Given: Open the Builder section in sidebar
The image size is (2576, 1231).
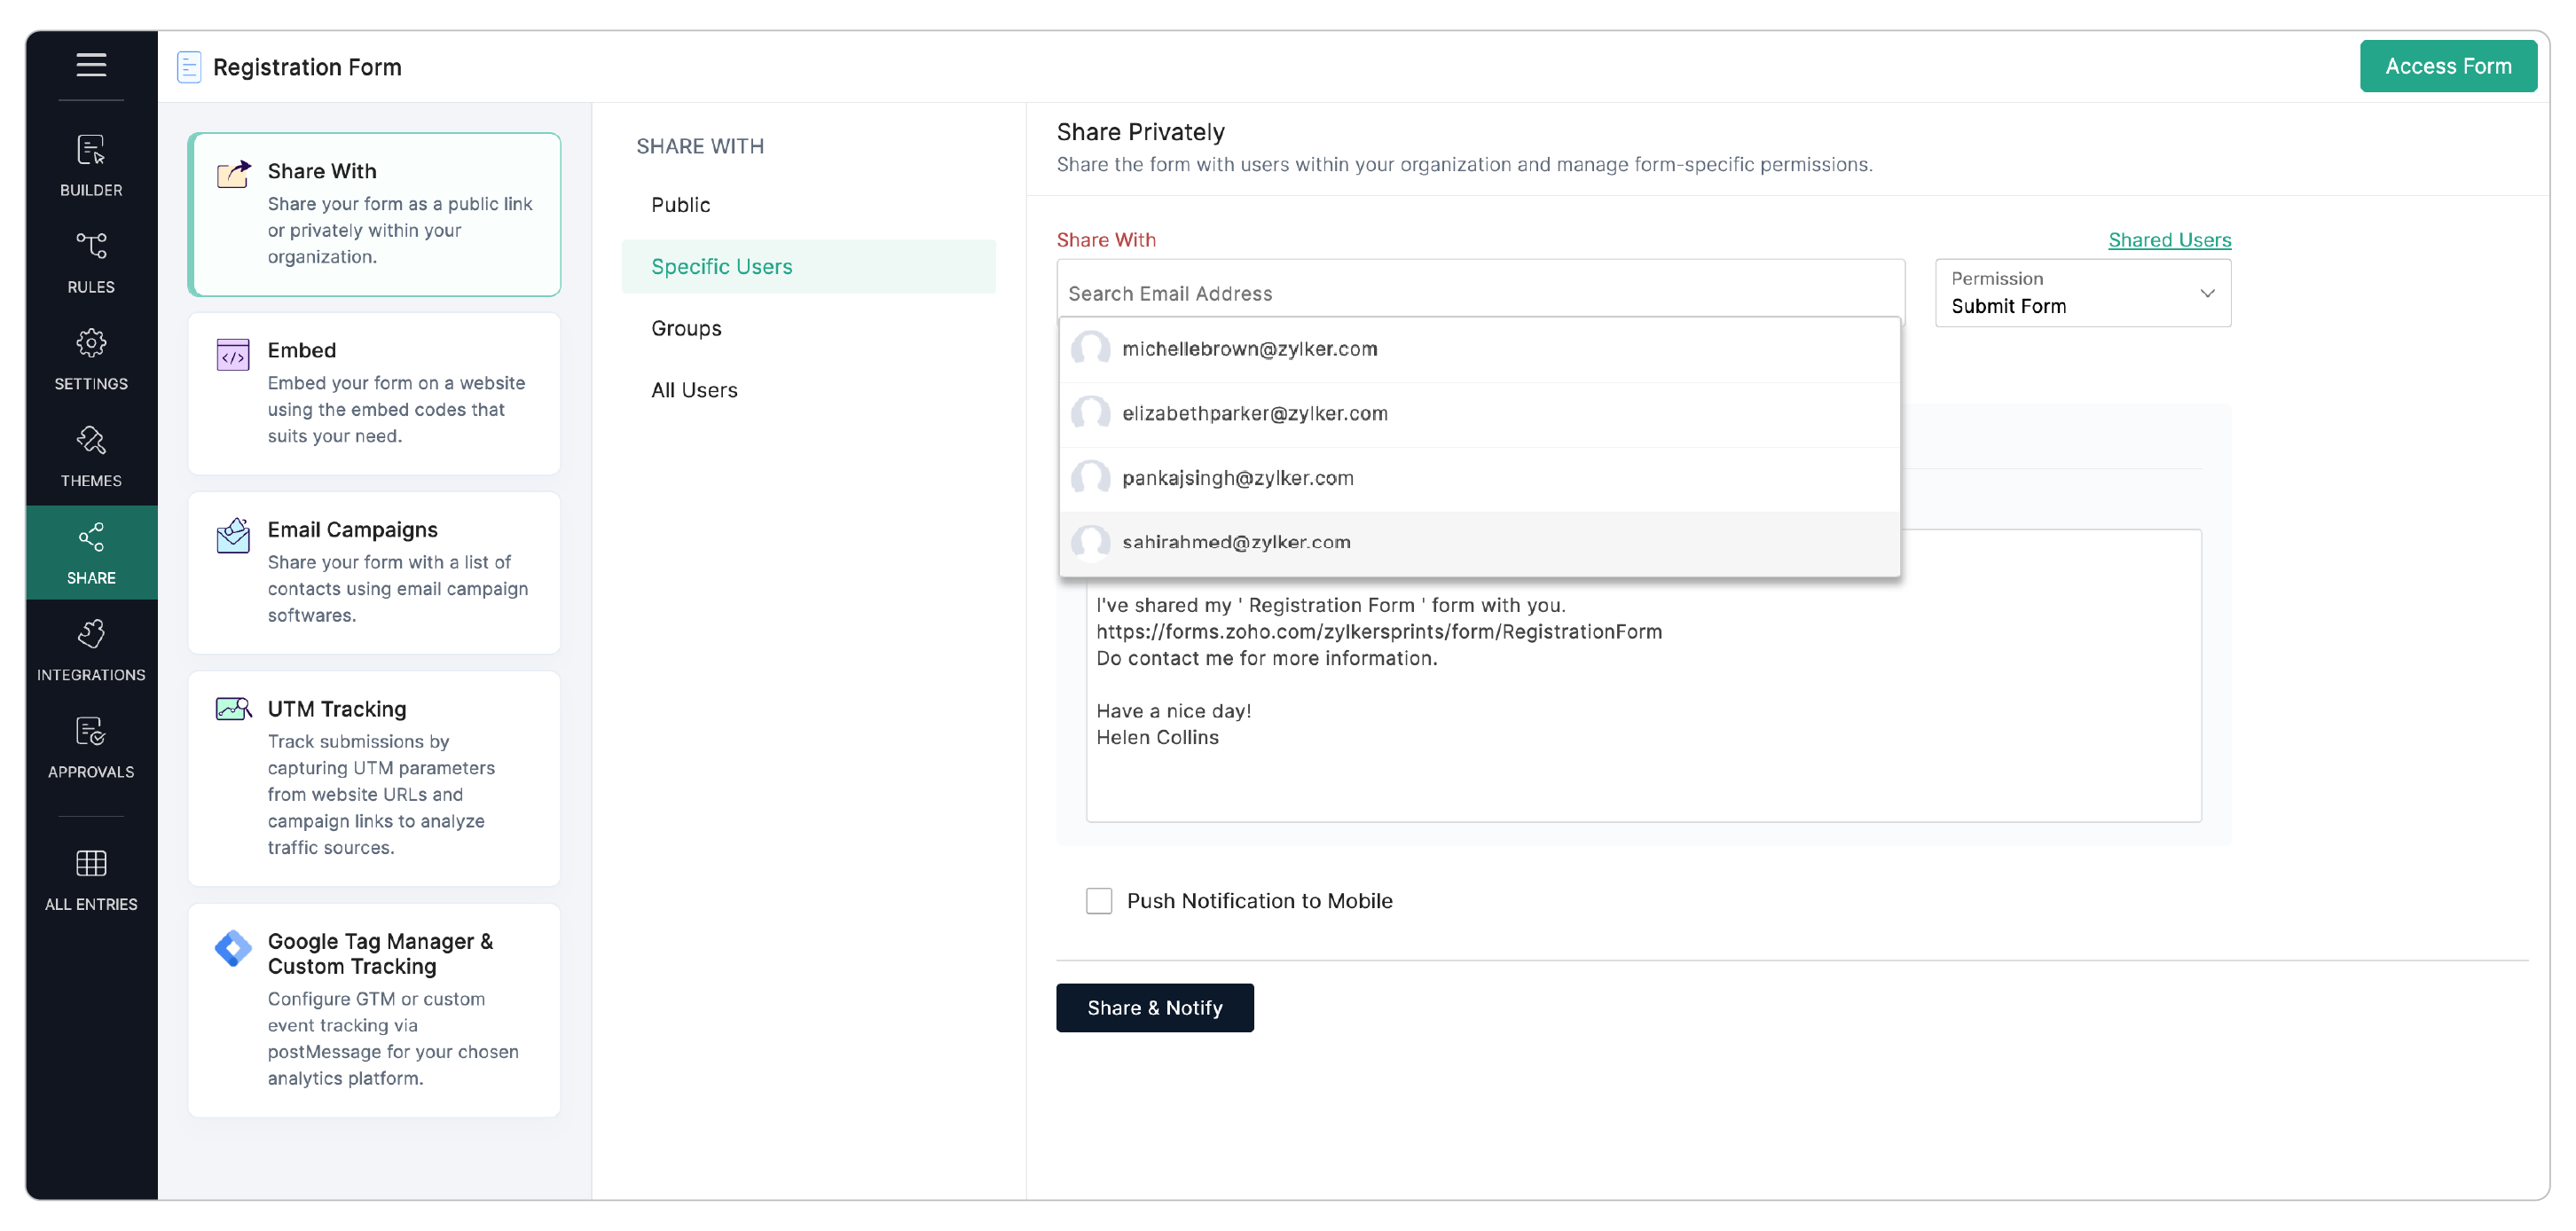Looking at the screenshot, I should tap(91, 163).
